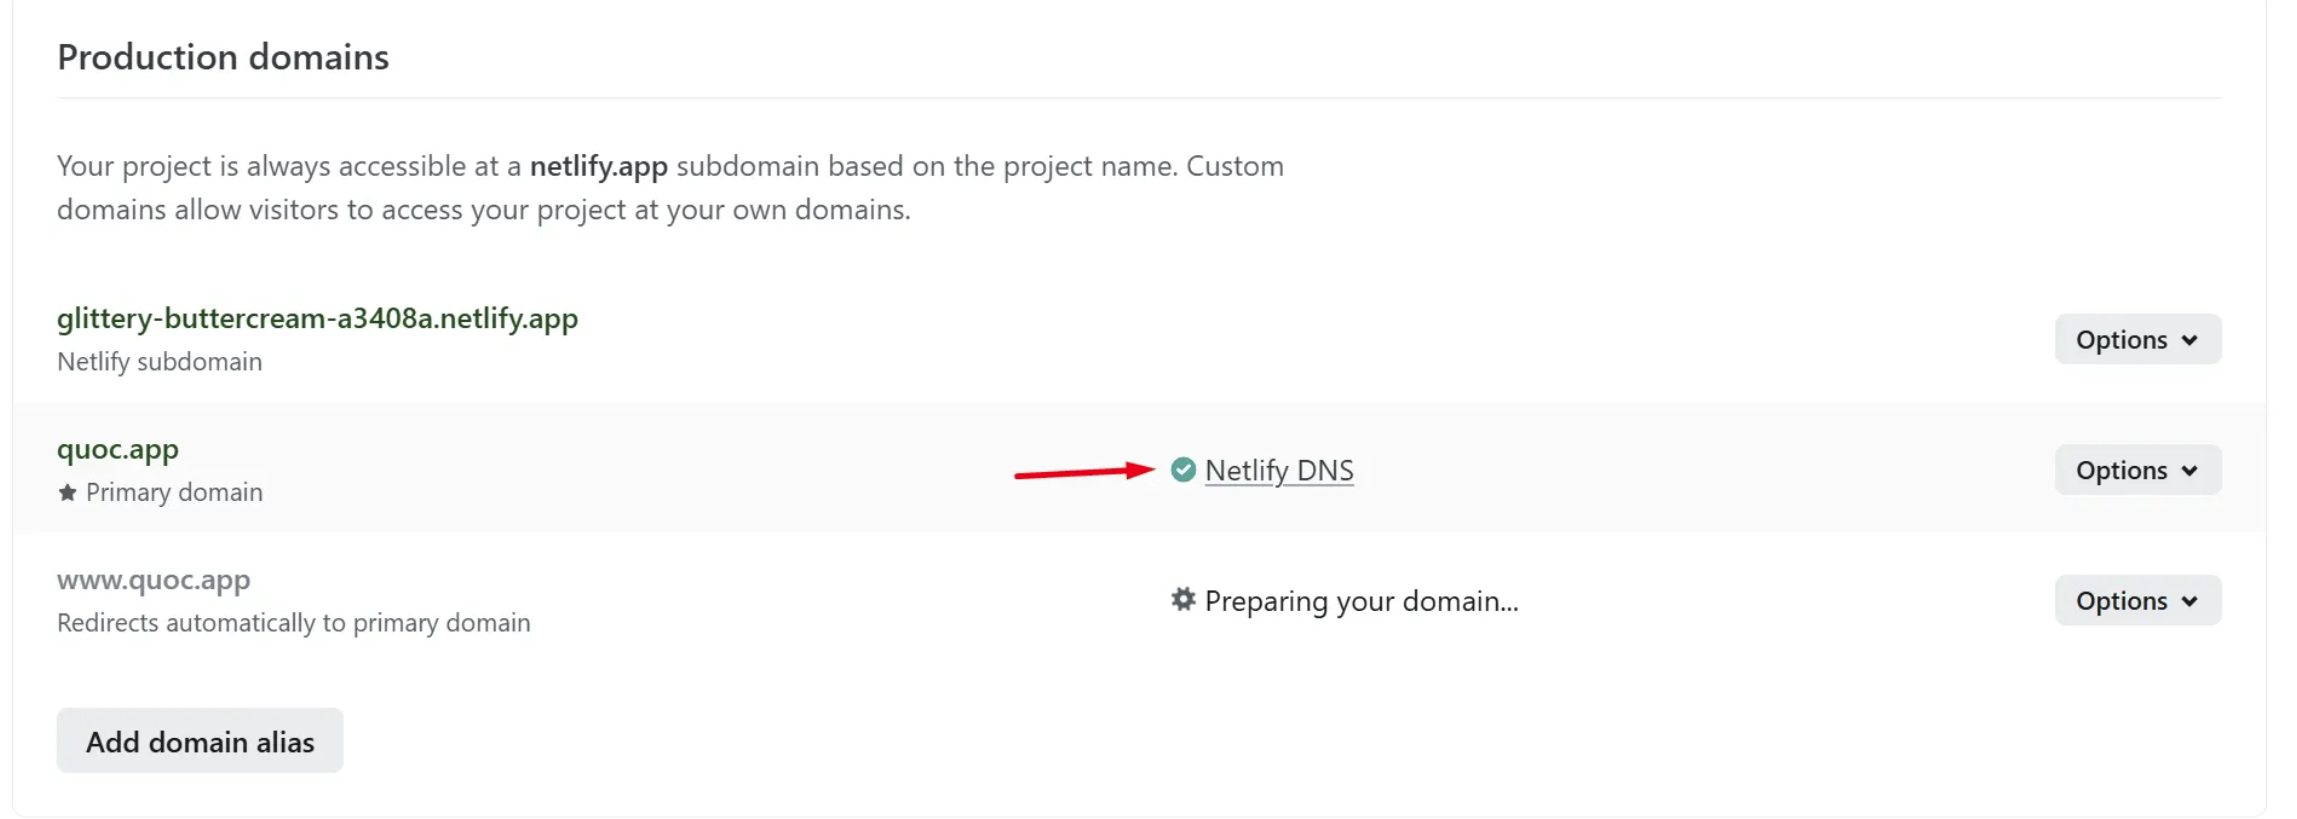Open the quoc.app primary domain link
The image size is (2297, 819).
tap(118, 449)
